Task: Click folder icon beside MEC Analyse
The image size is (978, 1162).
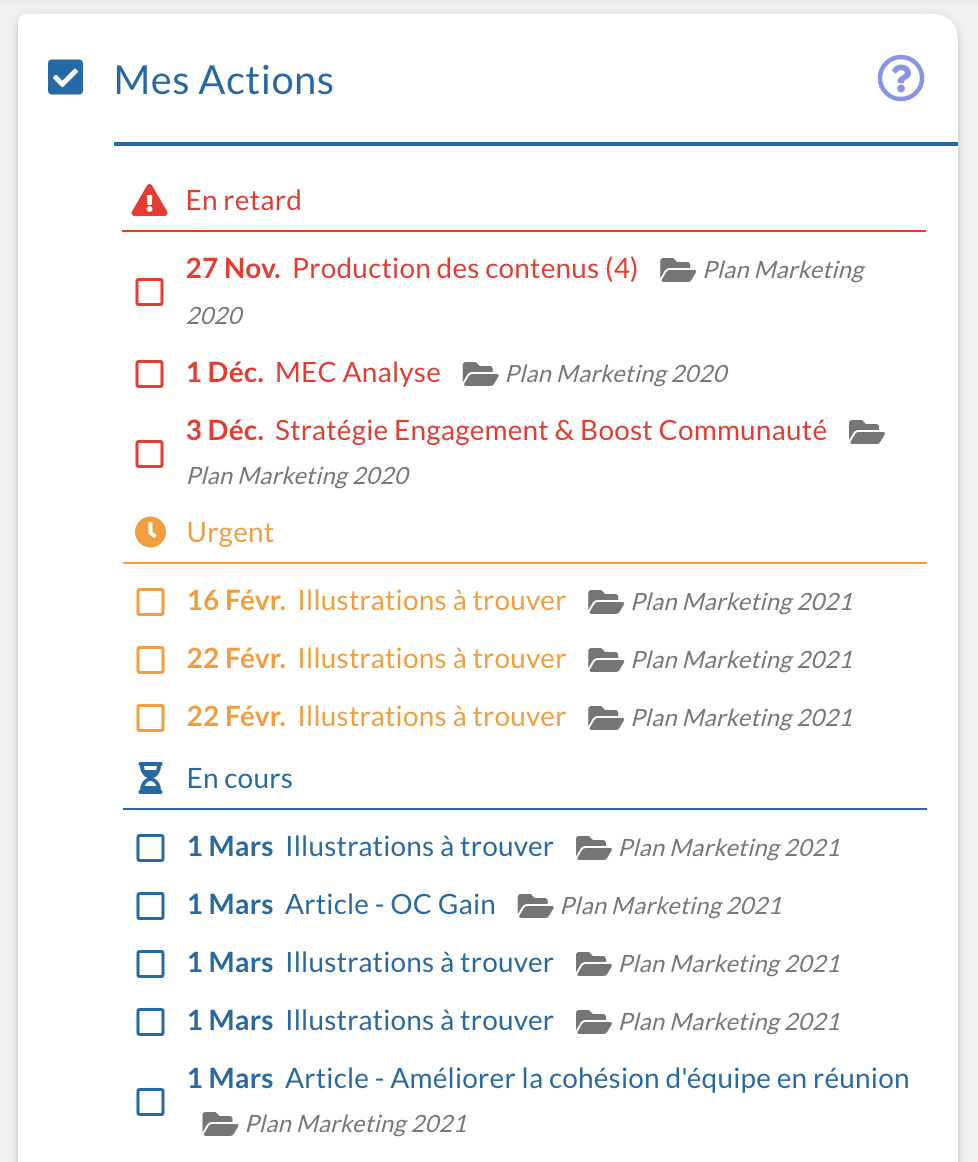Action: 480,375
